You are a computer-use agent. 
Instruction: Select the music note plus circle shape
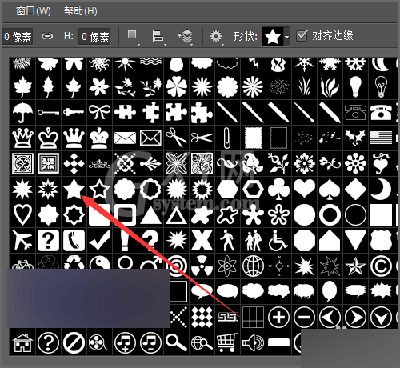[x=125, y=342]
